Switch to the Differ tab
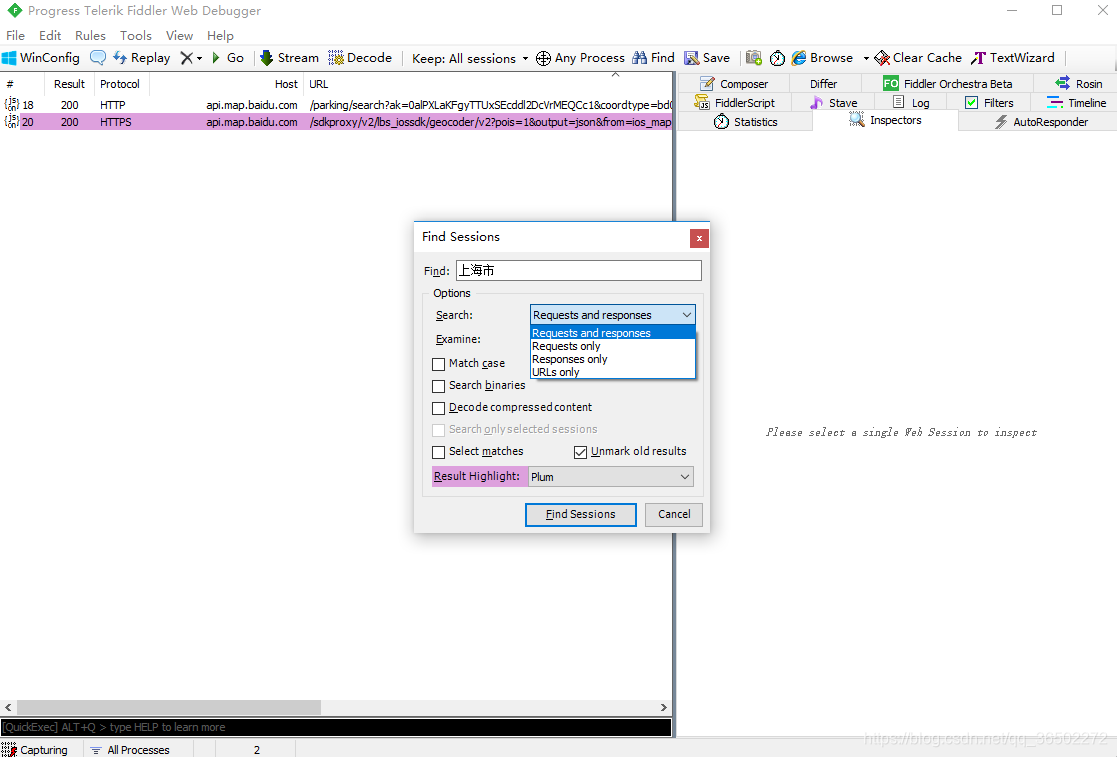This screenshot has width=1117, height=757. (x=823, y=83)
